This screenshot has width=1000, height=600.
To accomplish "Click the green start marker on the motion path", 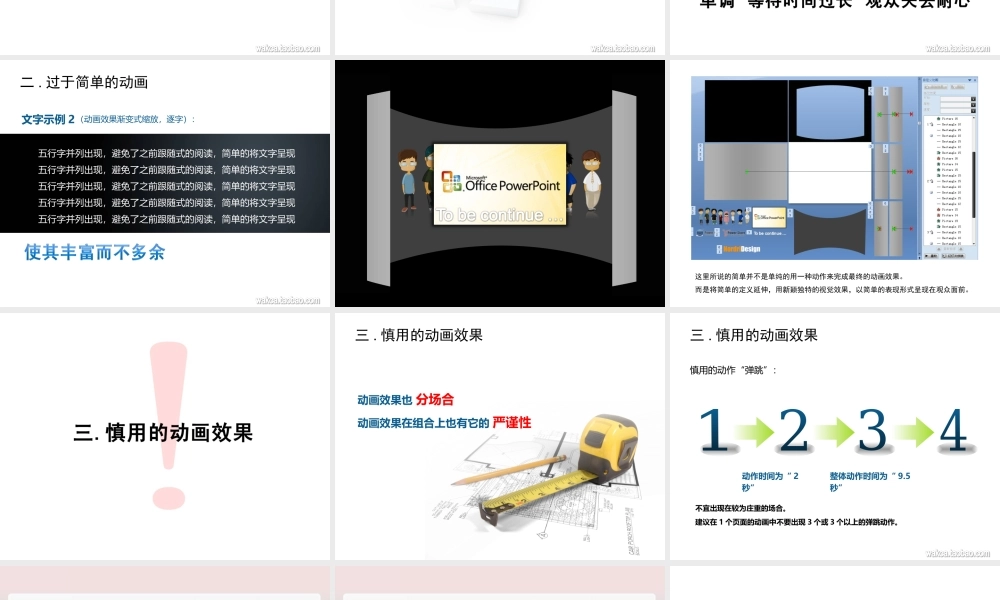I will [x=746, y=172].
